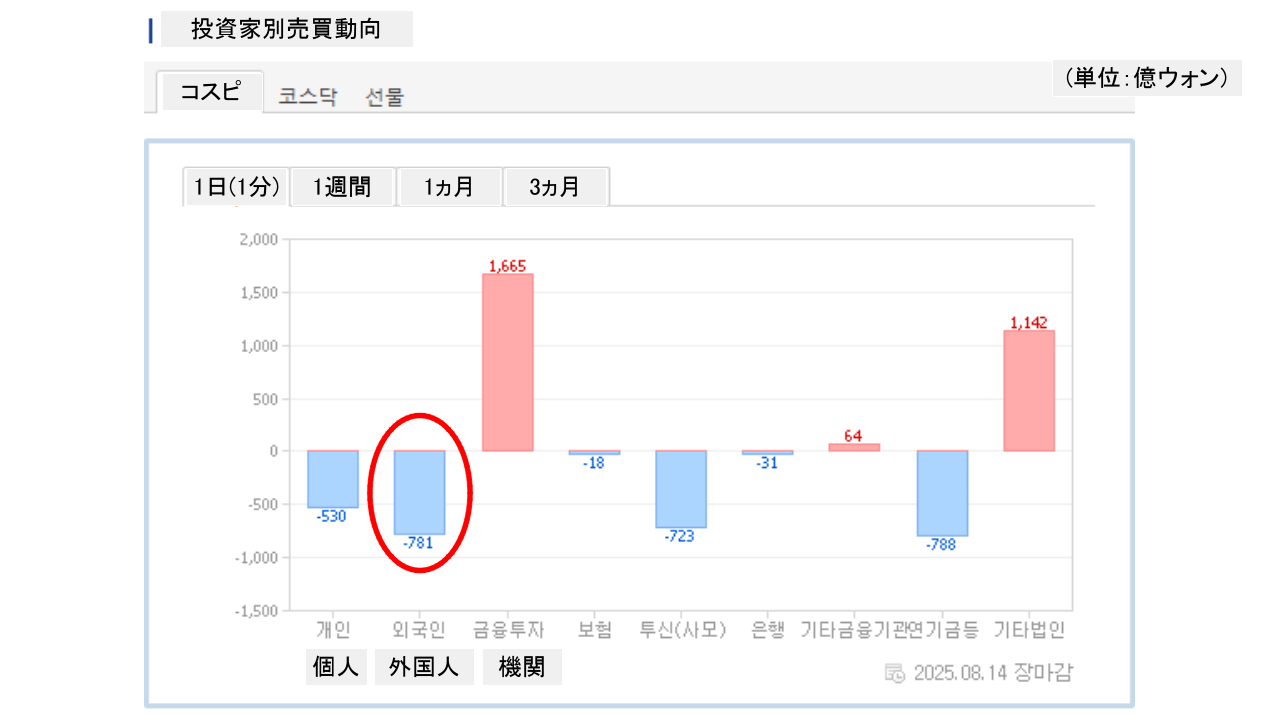
Task: Click the red 1,665 금융투자 bar
Action: pos(508,362)
